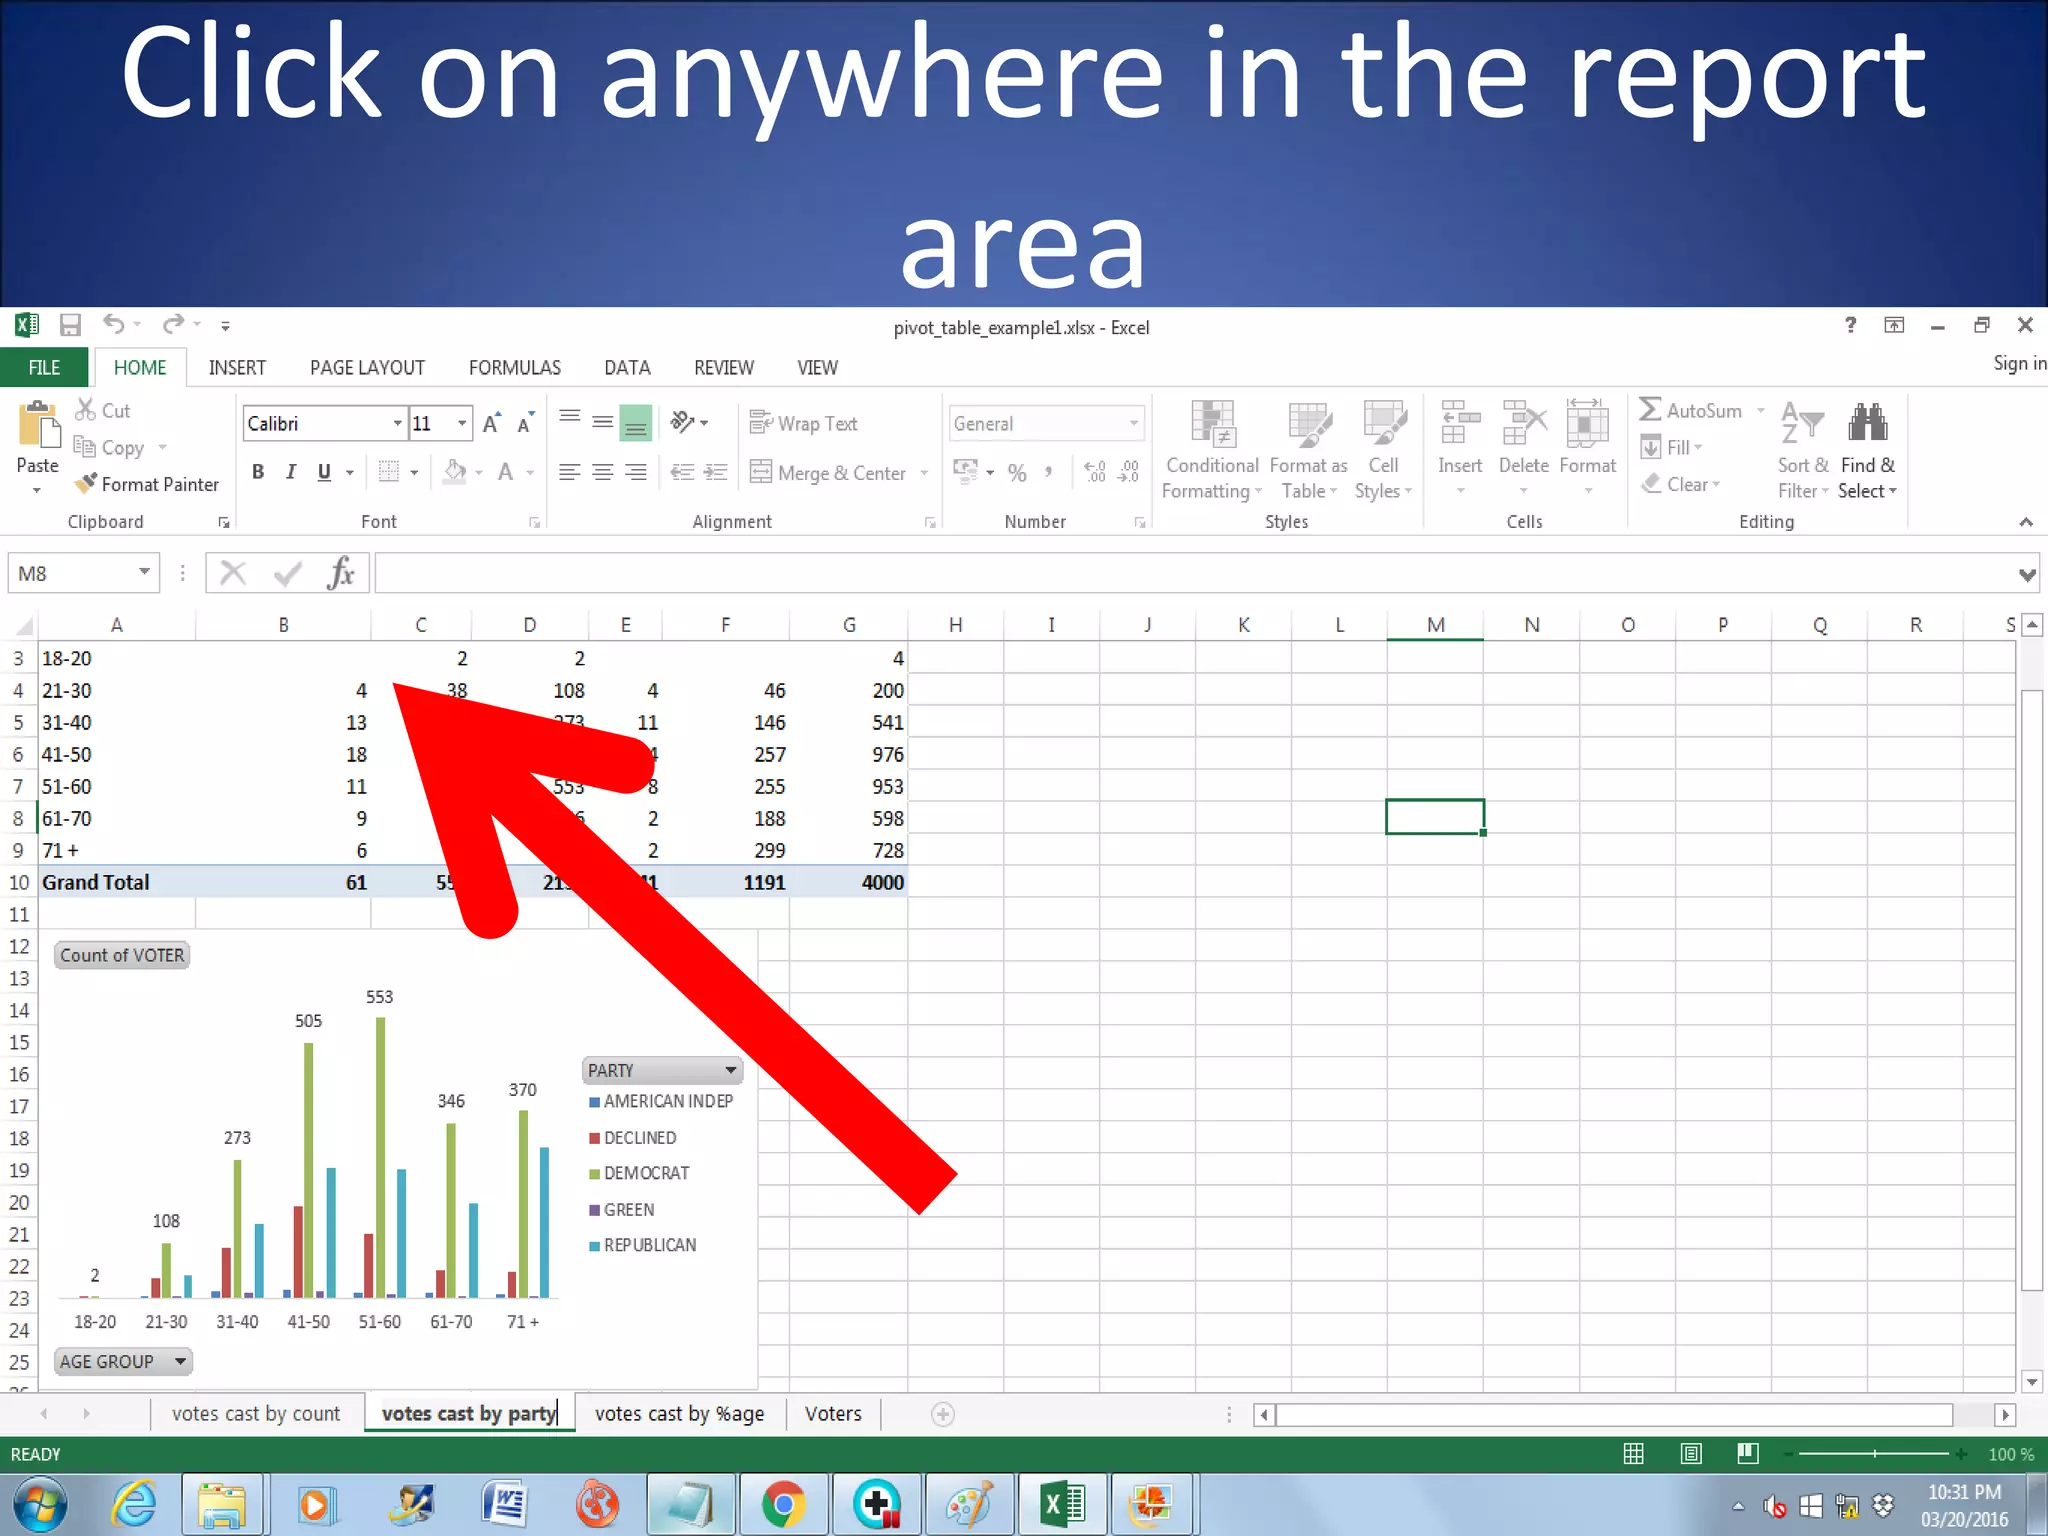
Task: Click the Save icon in quick access toolbar
Action: 70,325
